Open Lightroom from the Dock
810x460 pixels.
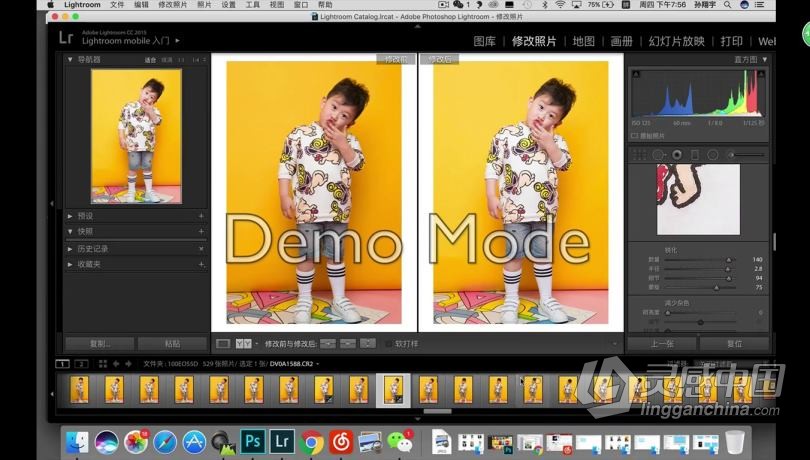pyautogui.click(x=282, y=441)
